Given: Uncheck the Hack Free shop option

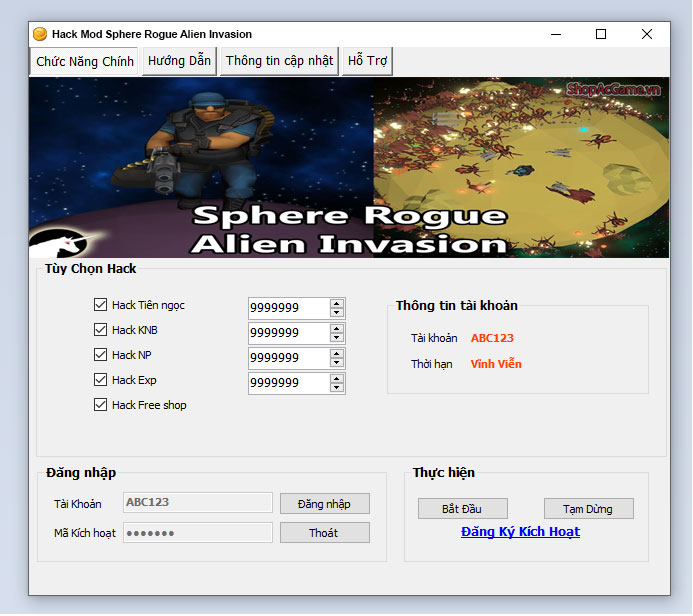Looking at the screenshot, I should coord(100,405).
